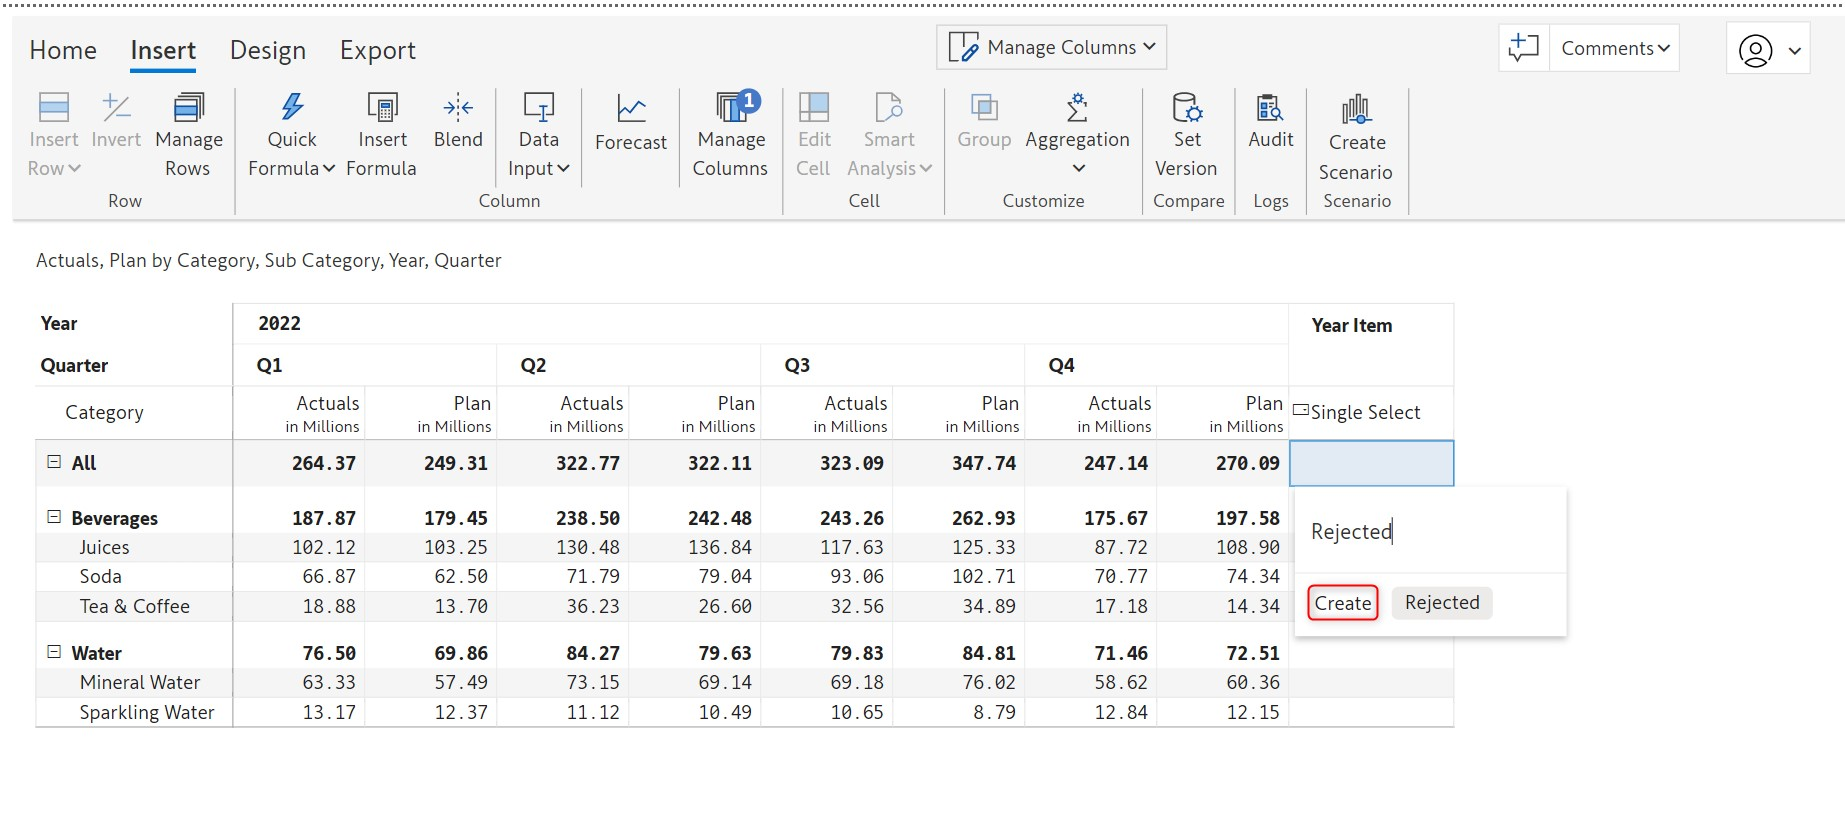
Task: Select the Set Version compare icon
Action: [x=1187, y=108]
